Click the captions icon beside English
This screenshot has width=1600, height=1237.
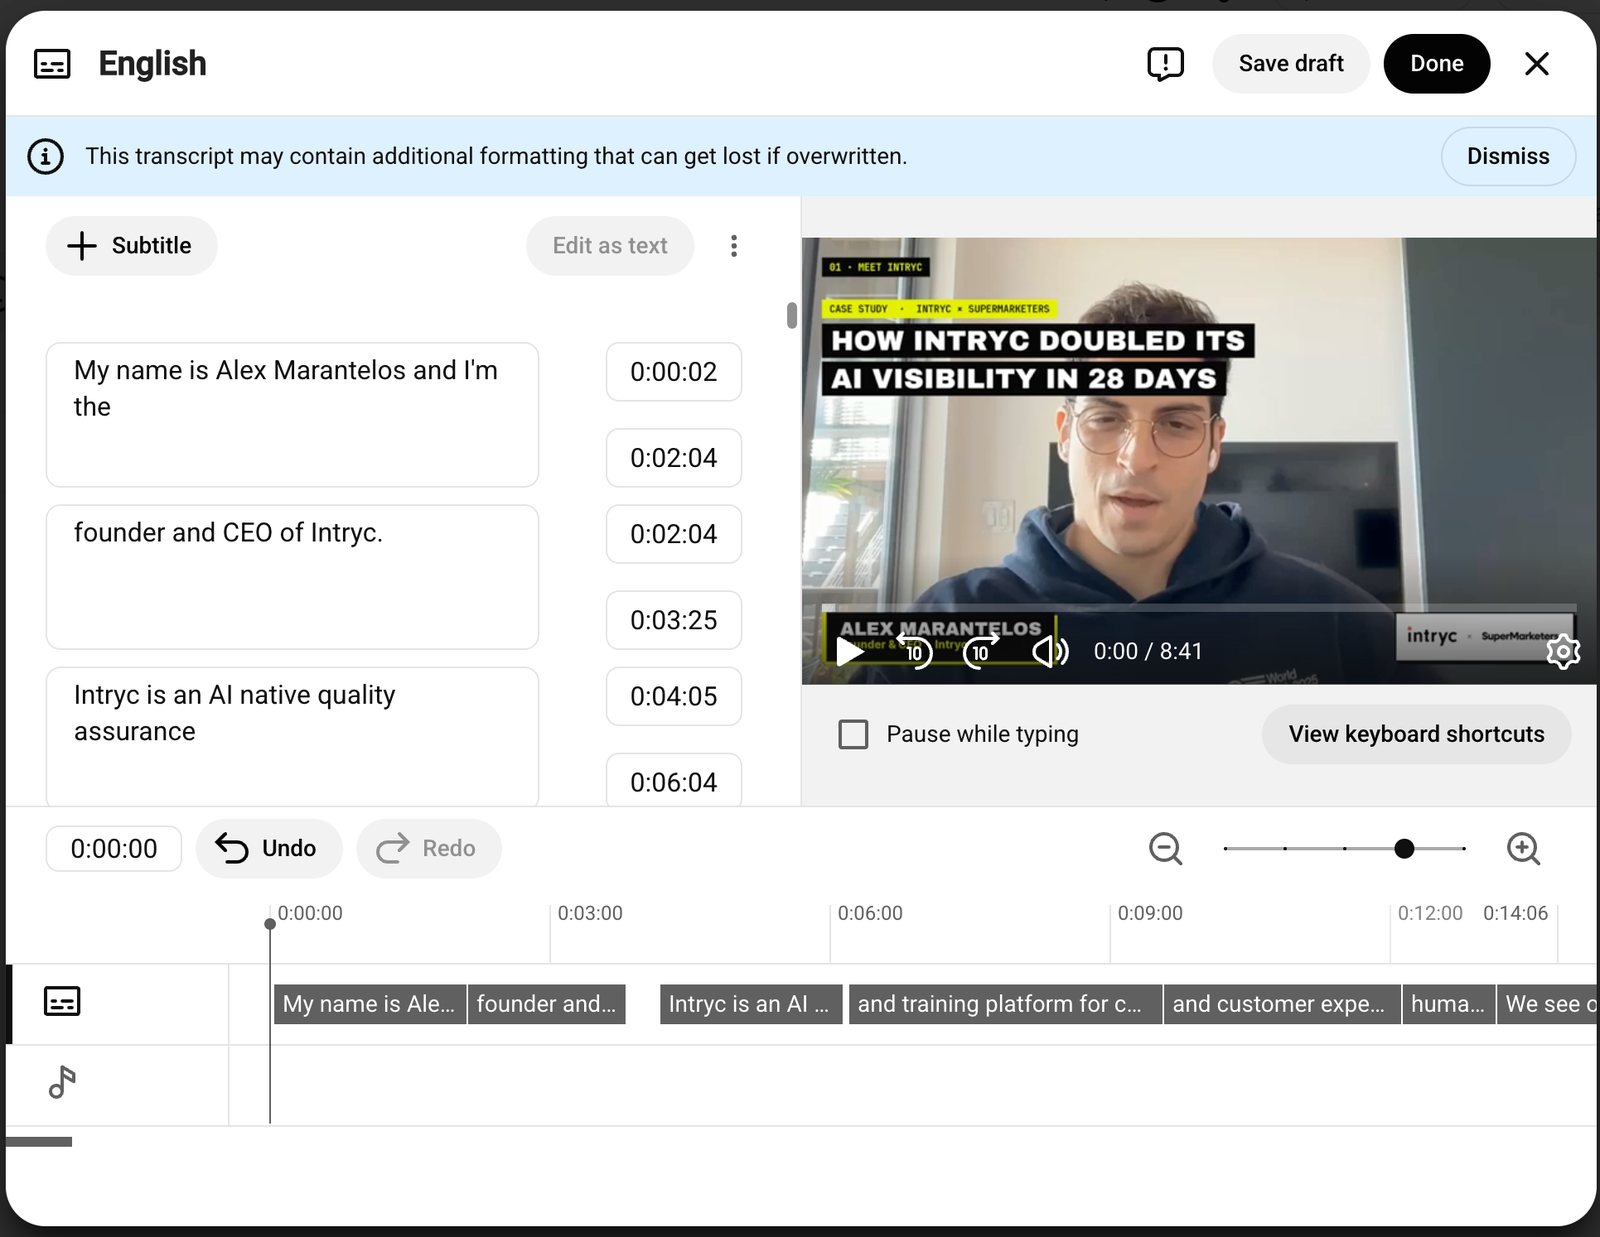click(52, 64)
